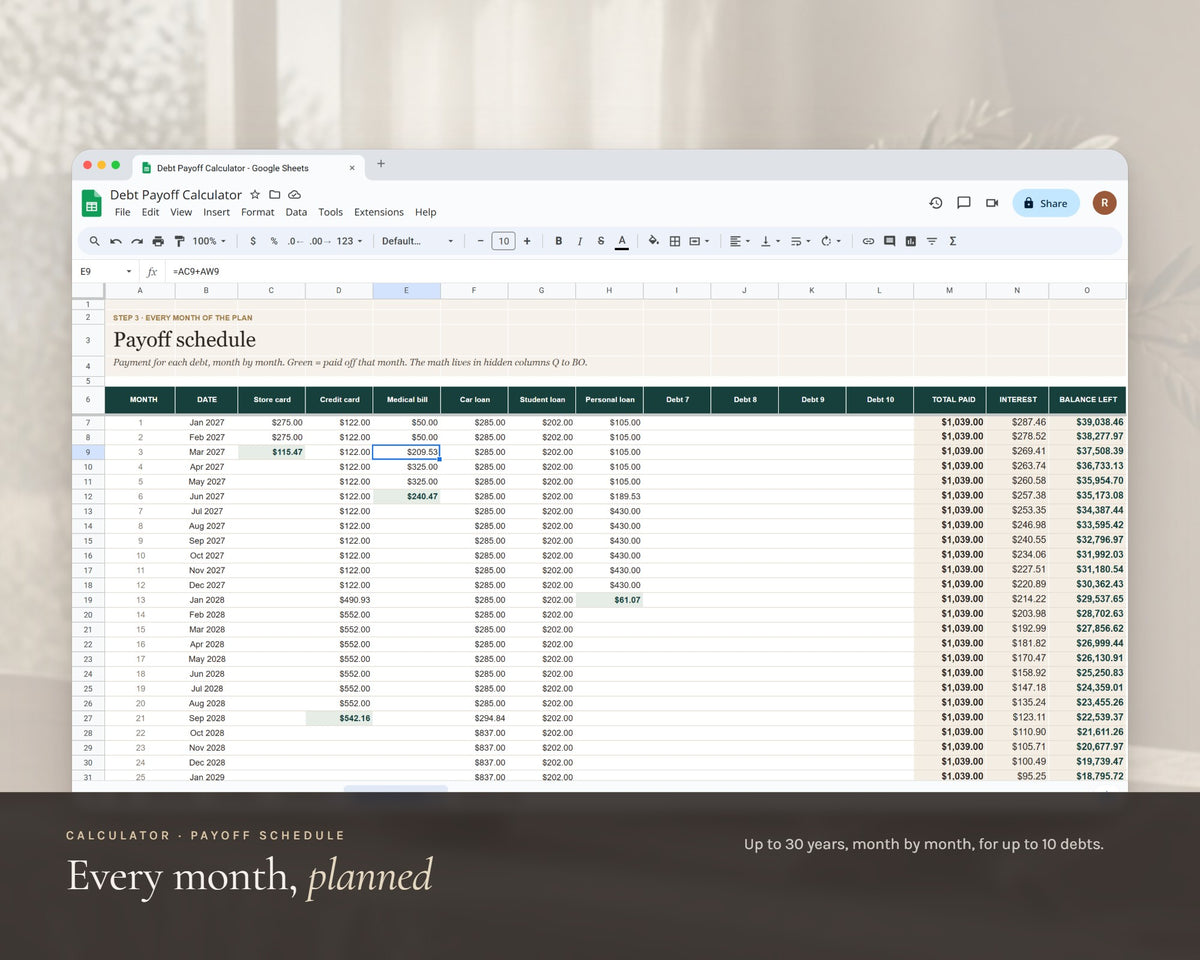Create a filter
The height and width of the screenshot is (960, 1200).
(x=932, y=241)
